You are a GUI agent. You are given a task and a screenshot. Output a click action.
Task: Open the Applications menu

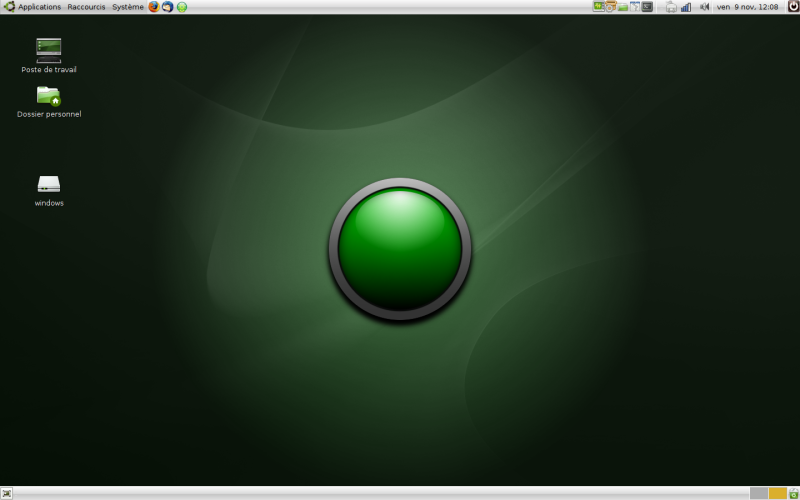pyautogui.click(x=39, y=7)
